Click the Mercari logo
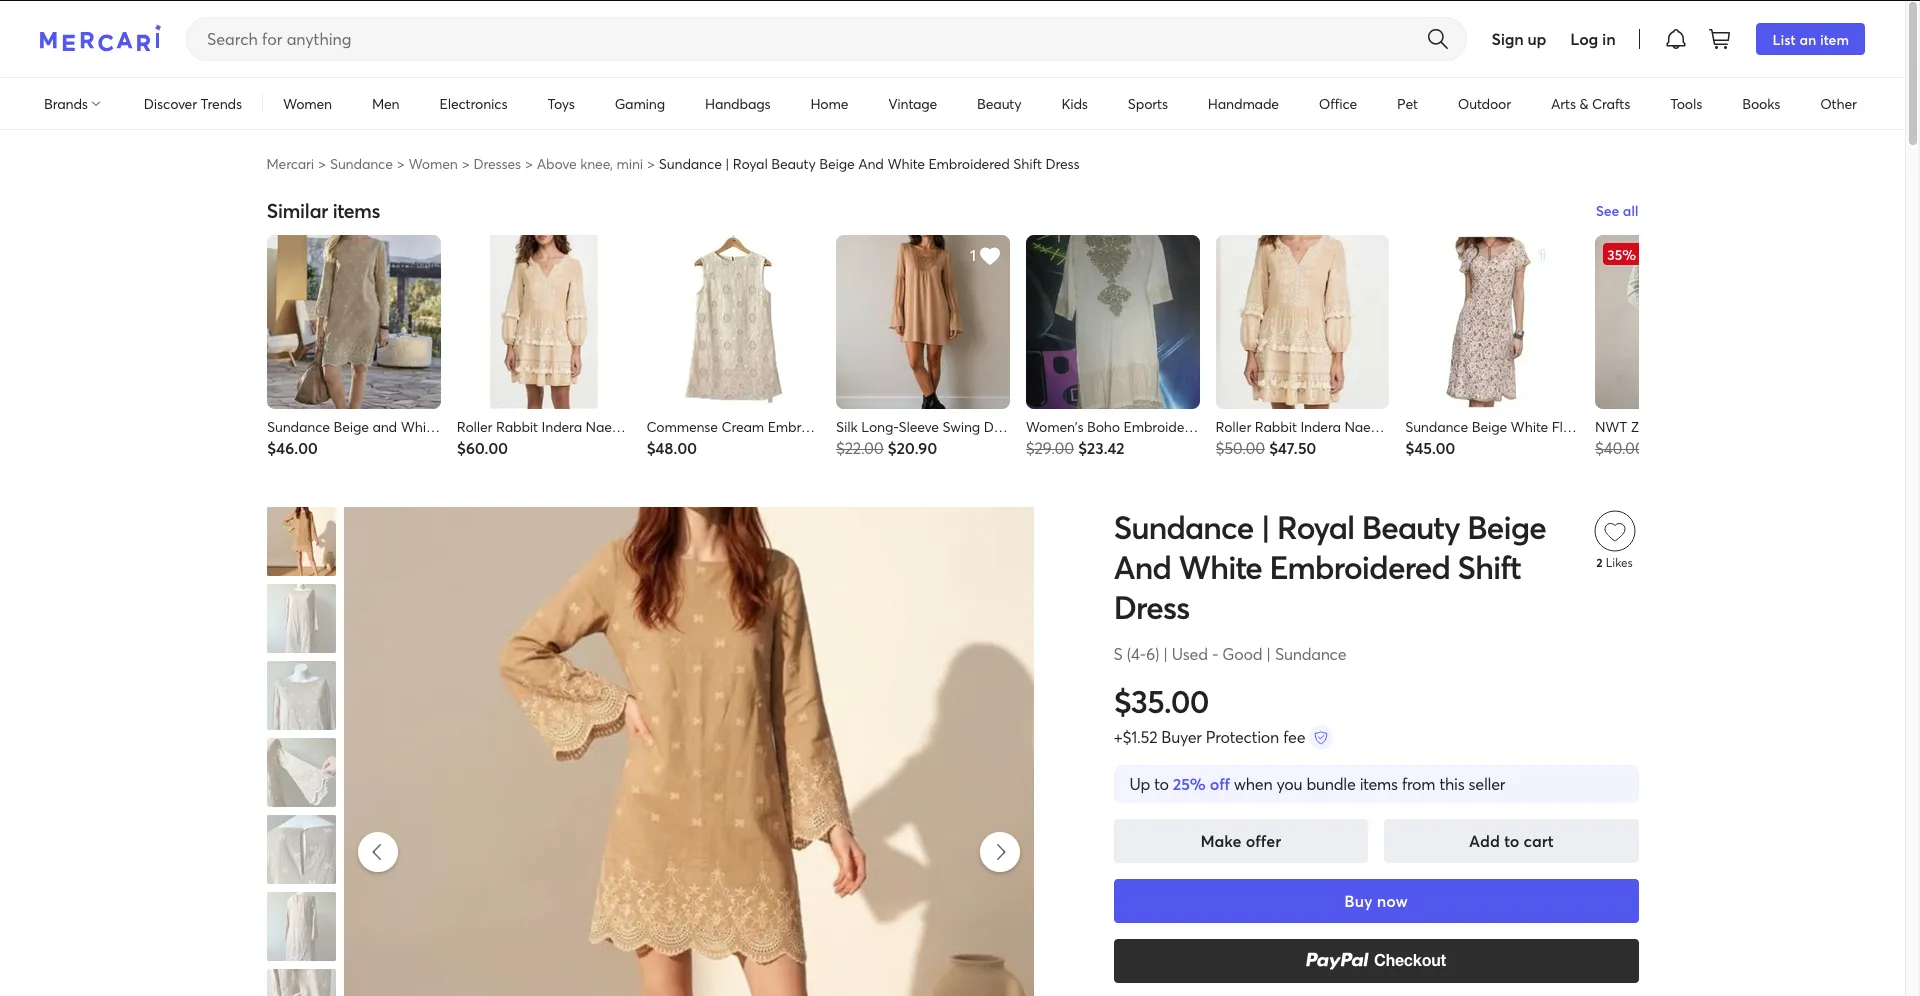 [x=99, y=39]
